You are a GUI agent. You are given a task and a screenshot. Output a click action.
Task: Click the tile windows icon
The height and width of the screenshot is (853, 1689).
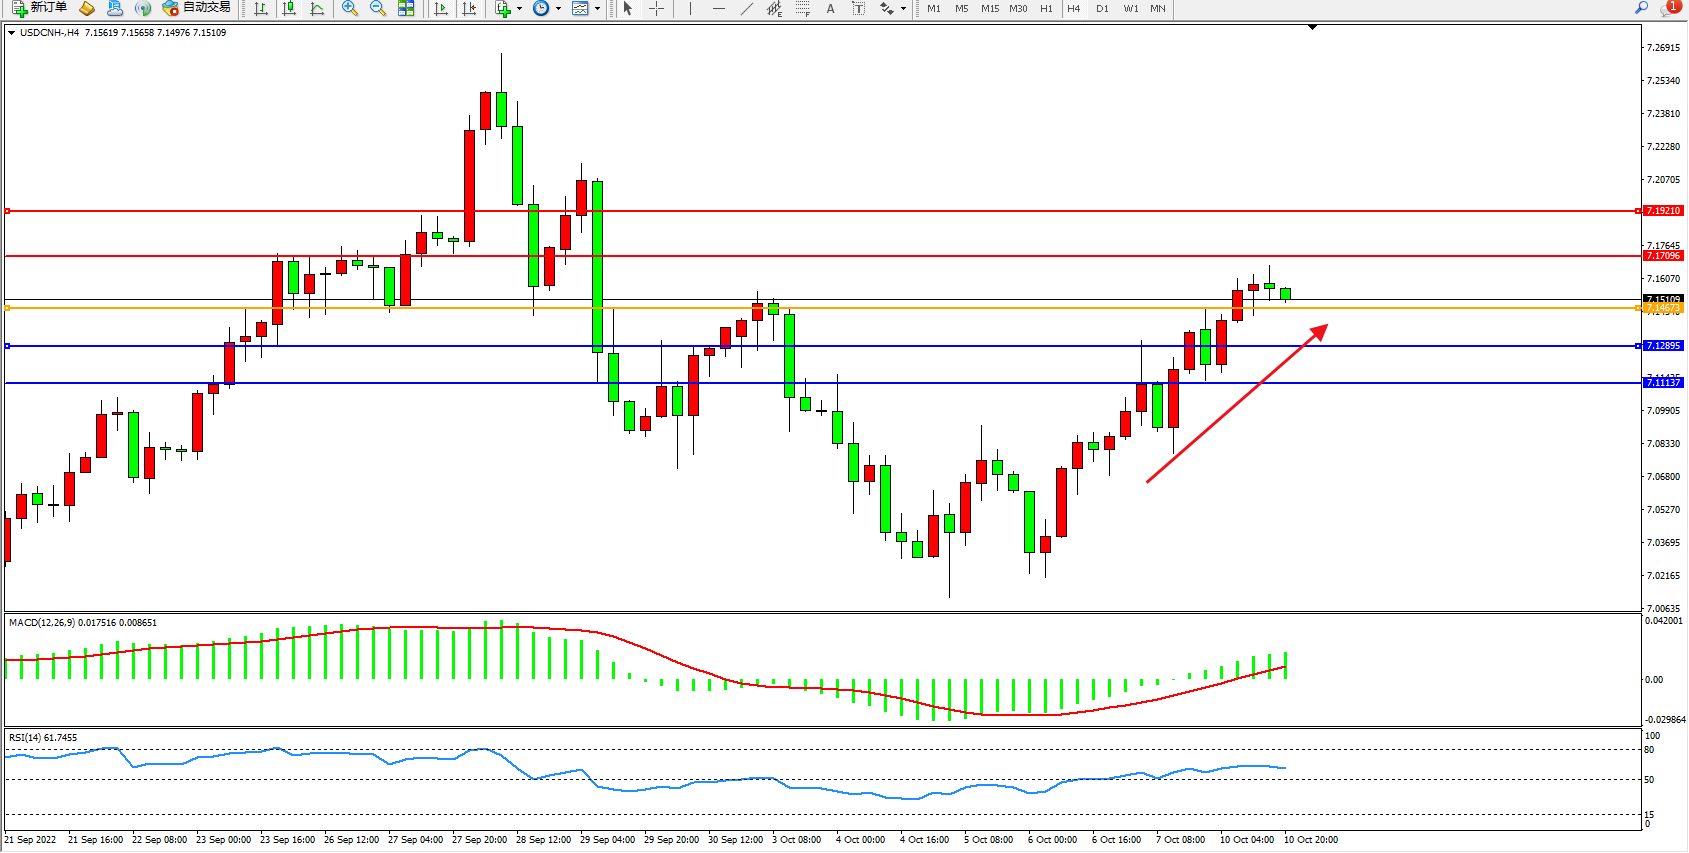click(x=406, y=8)
